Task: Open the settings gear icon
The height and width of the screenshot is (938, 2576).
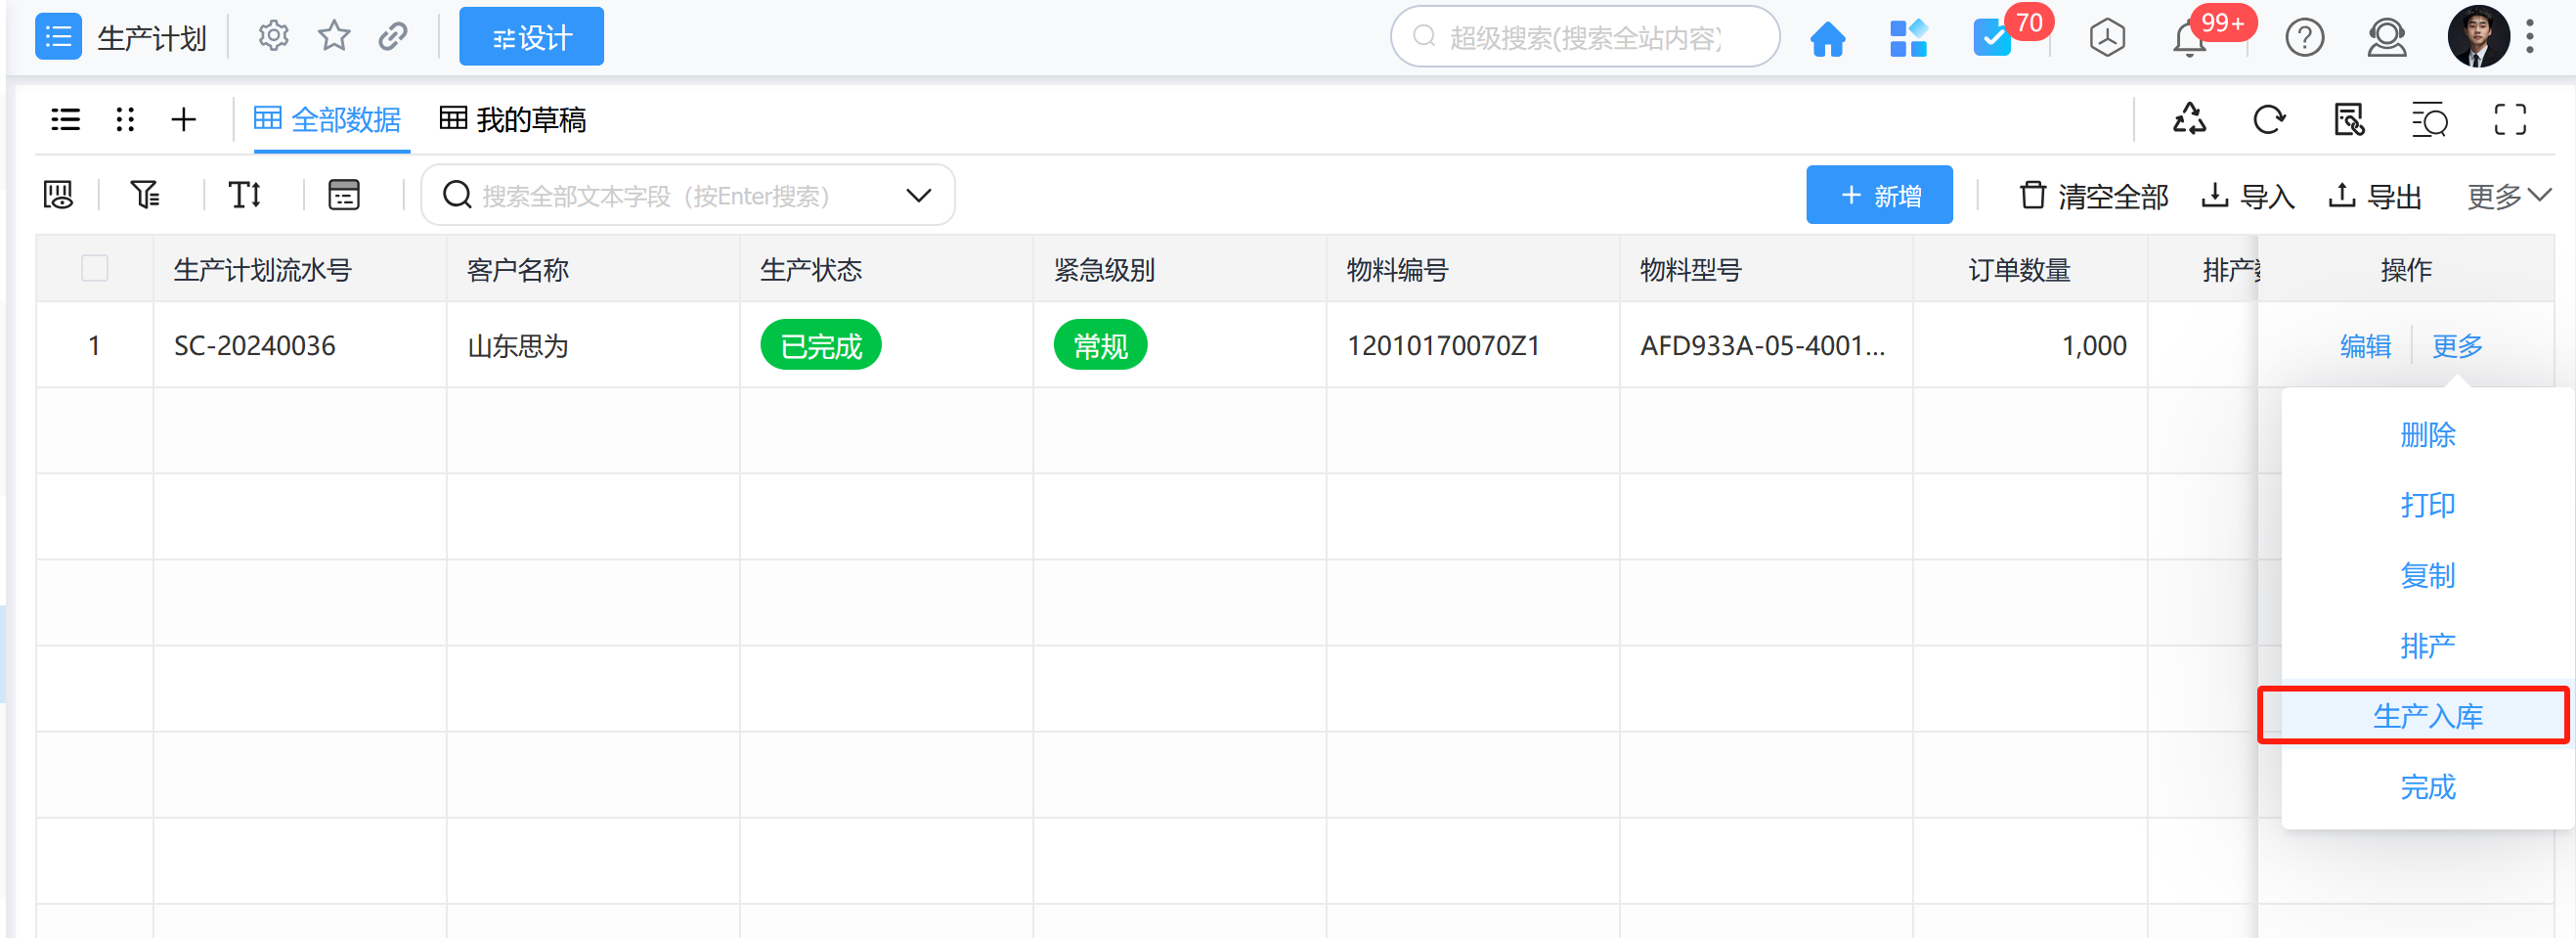Action: (273, 37)
